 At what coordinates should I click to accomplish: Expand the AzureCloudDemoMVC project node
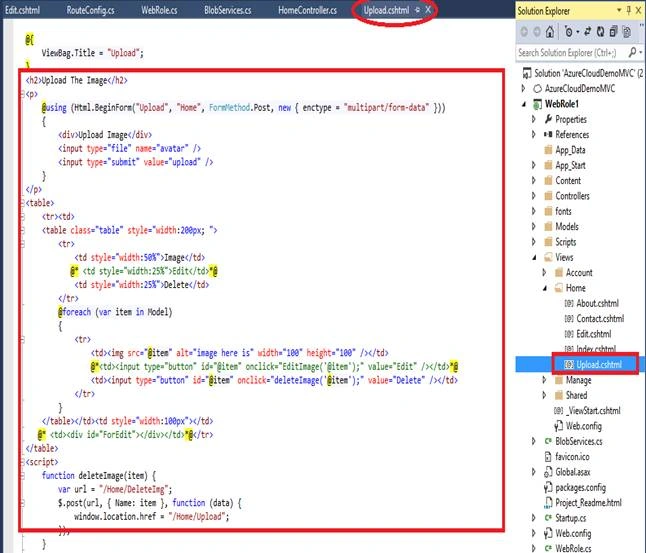(x=523, y=88)
